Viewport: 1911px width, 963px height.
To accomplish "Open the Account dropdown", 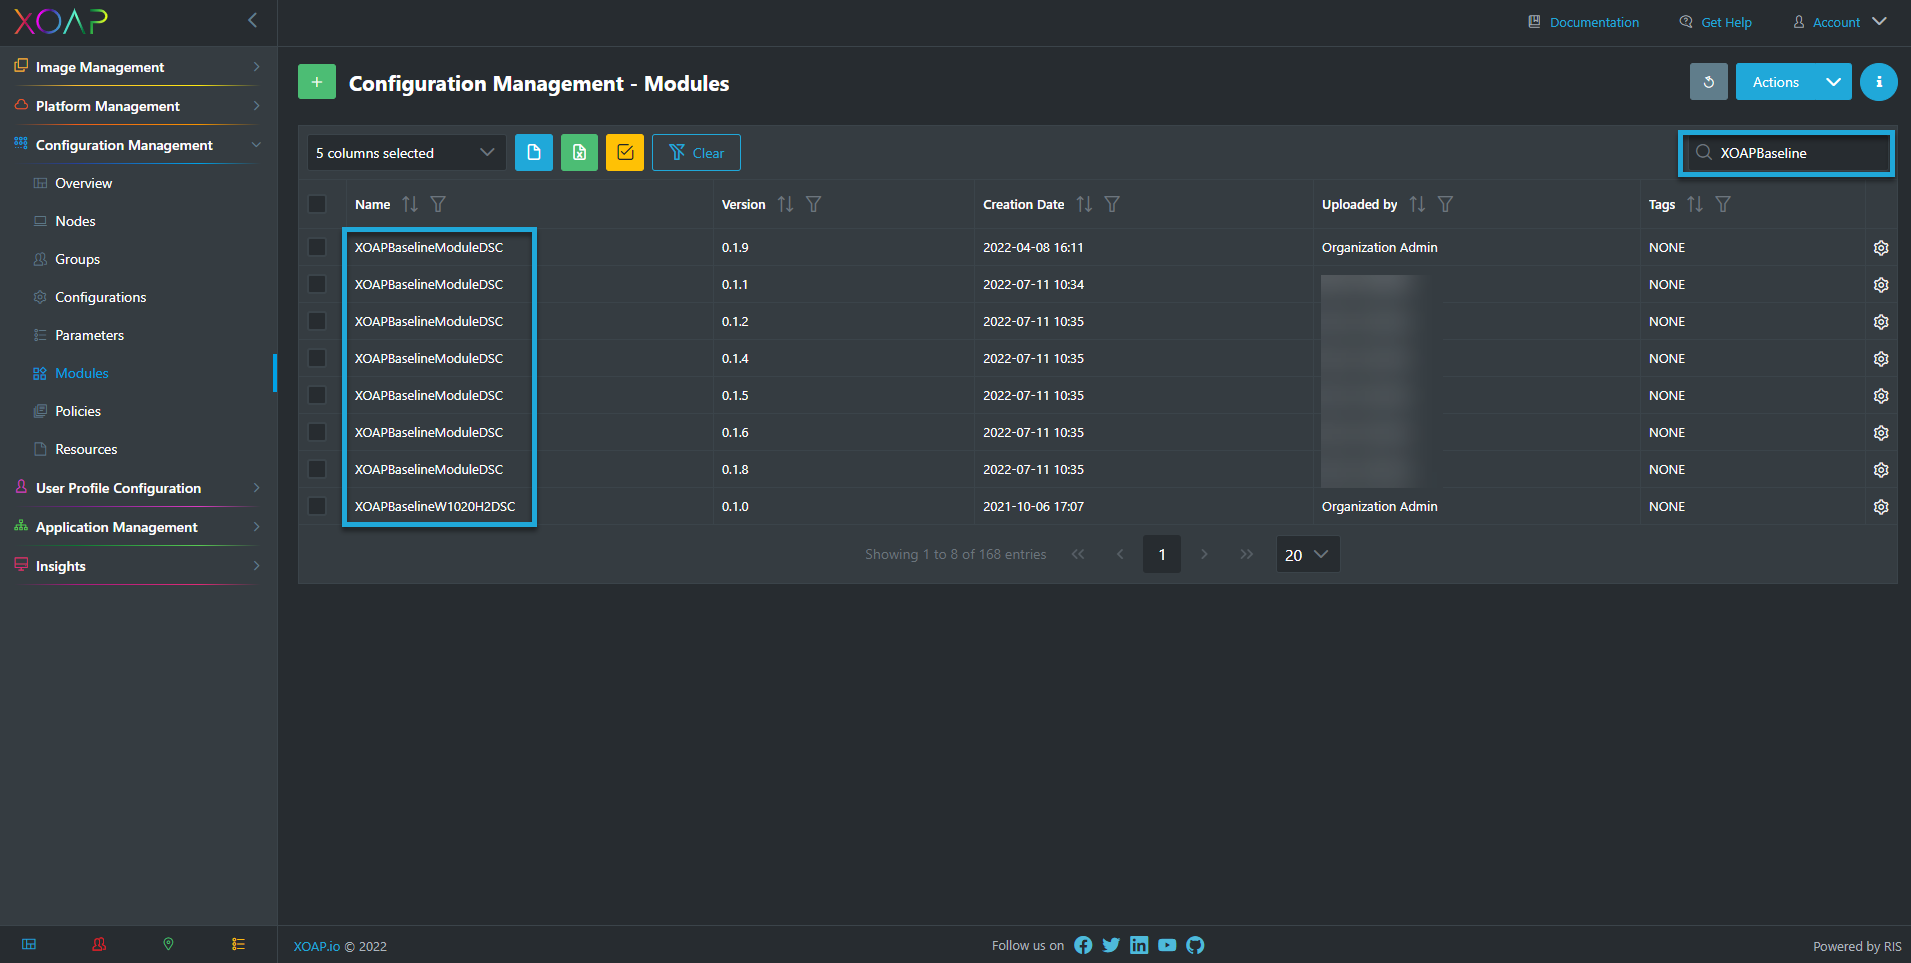I will pyautogui.click(x=1840, y=22).
